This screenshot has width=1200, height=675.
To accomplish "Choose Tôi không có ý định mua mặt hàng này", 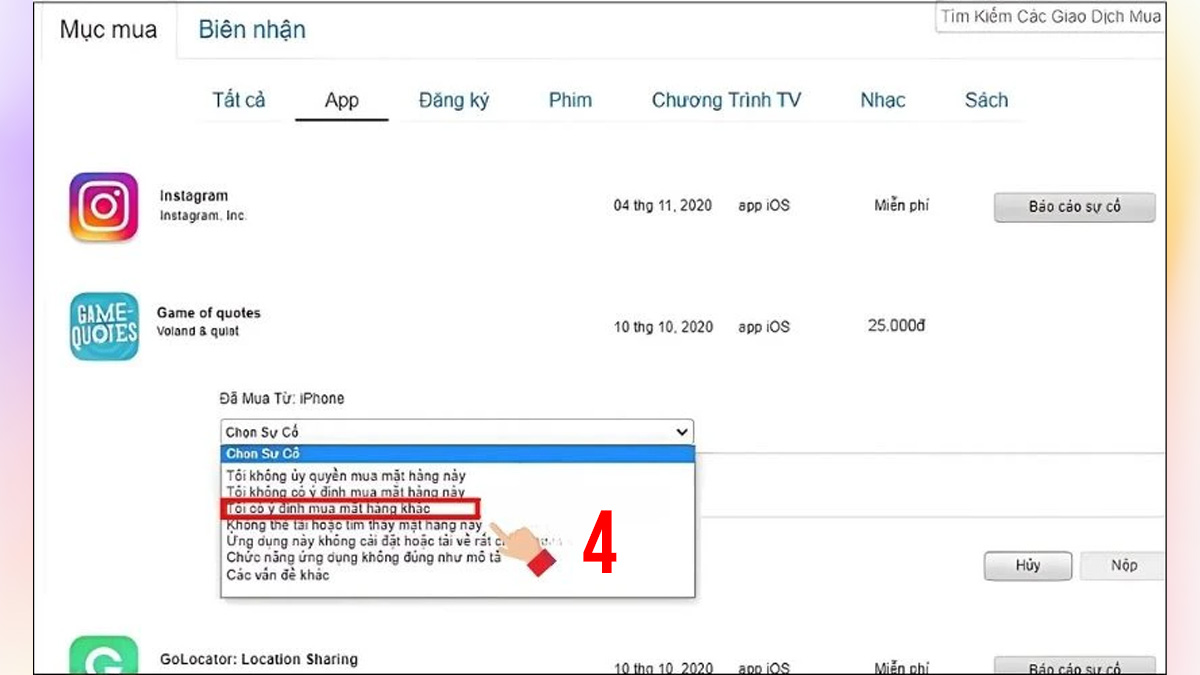I will pyautogui.click(x=346, y=492).
